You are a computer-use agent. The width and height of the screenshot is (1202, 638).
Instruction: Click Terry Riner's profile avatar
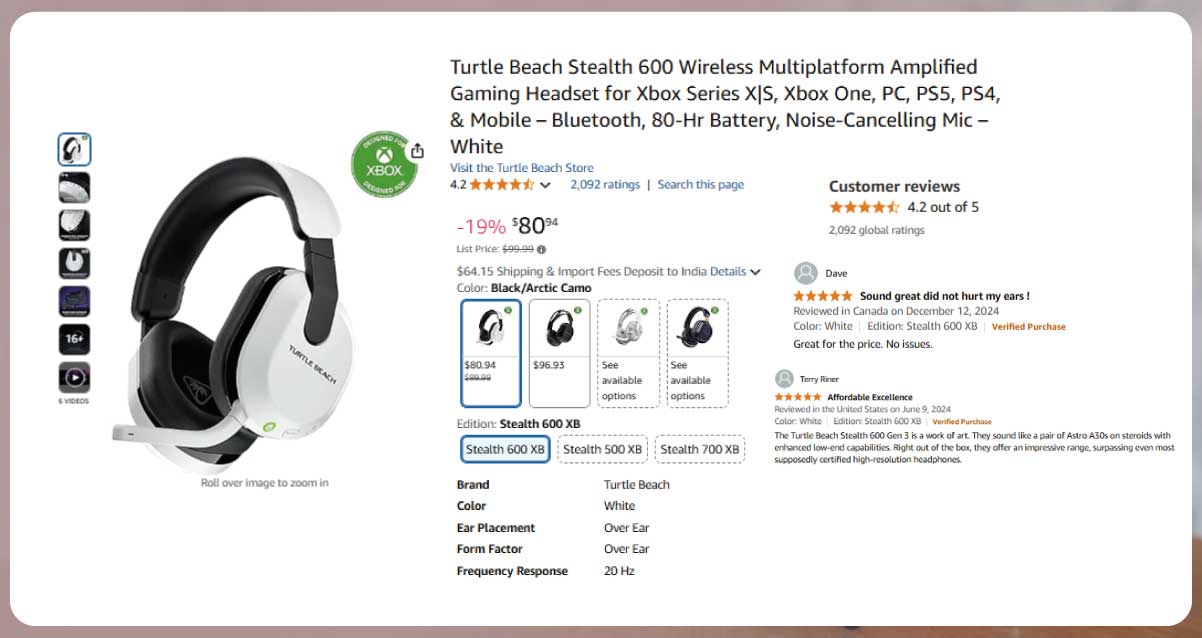[x=784, y=379]
